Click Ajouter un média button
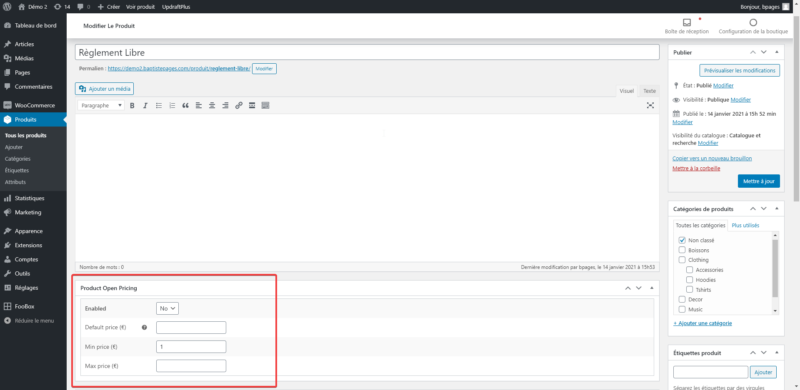This screenshot has width=800, height=390. point(105,89)
